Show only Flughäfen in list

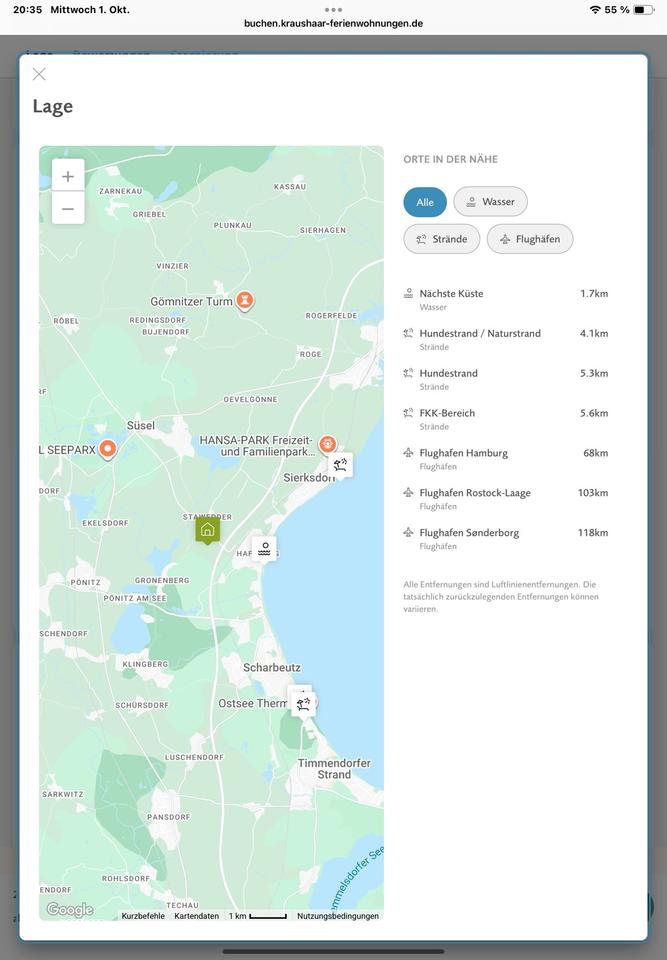pyautogui.click(x=530, y=239)
